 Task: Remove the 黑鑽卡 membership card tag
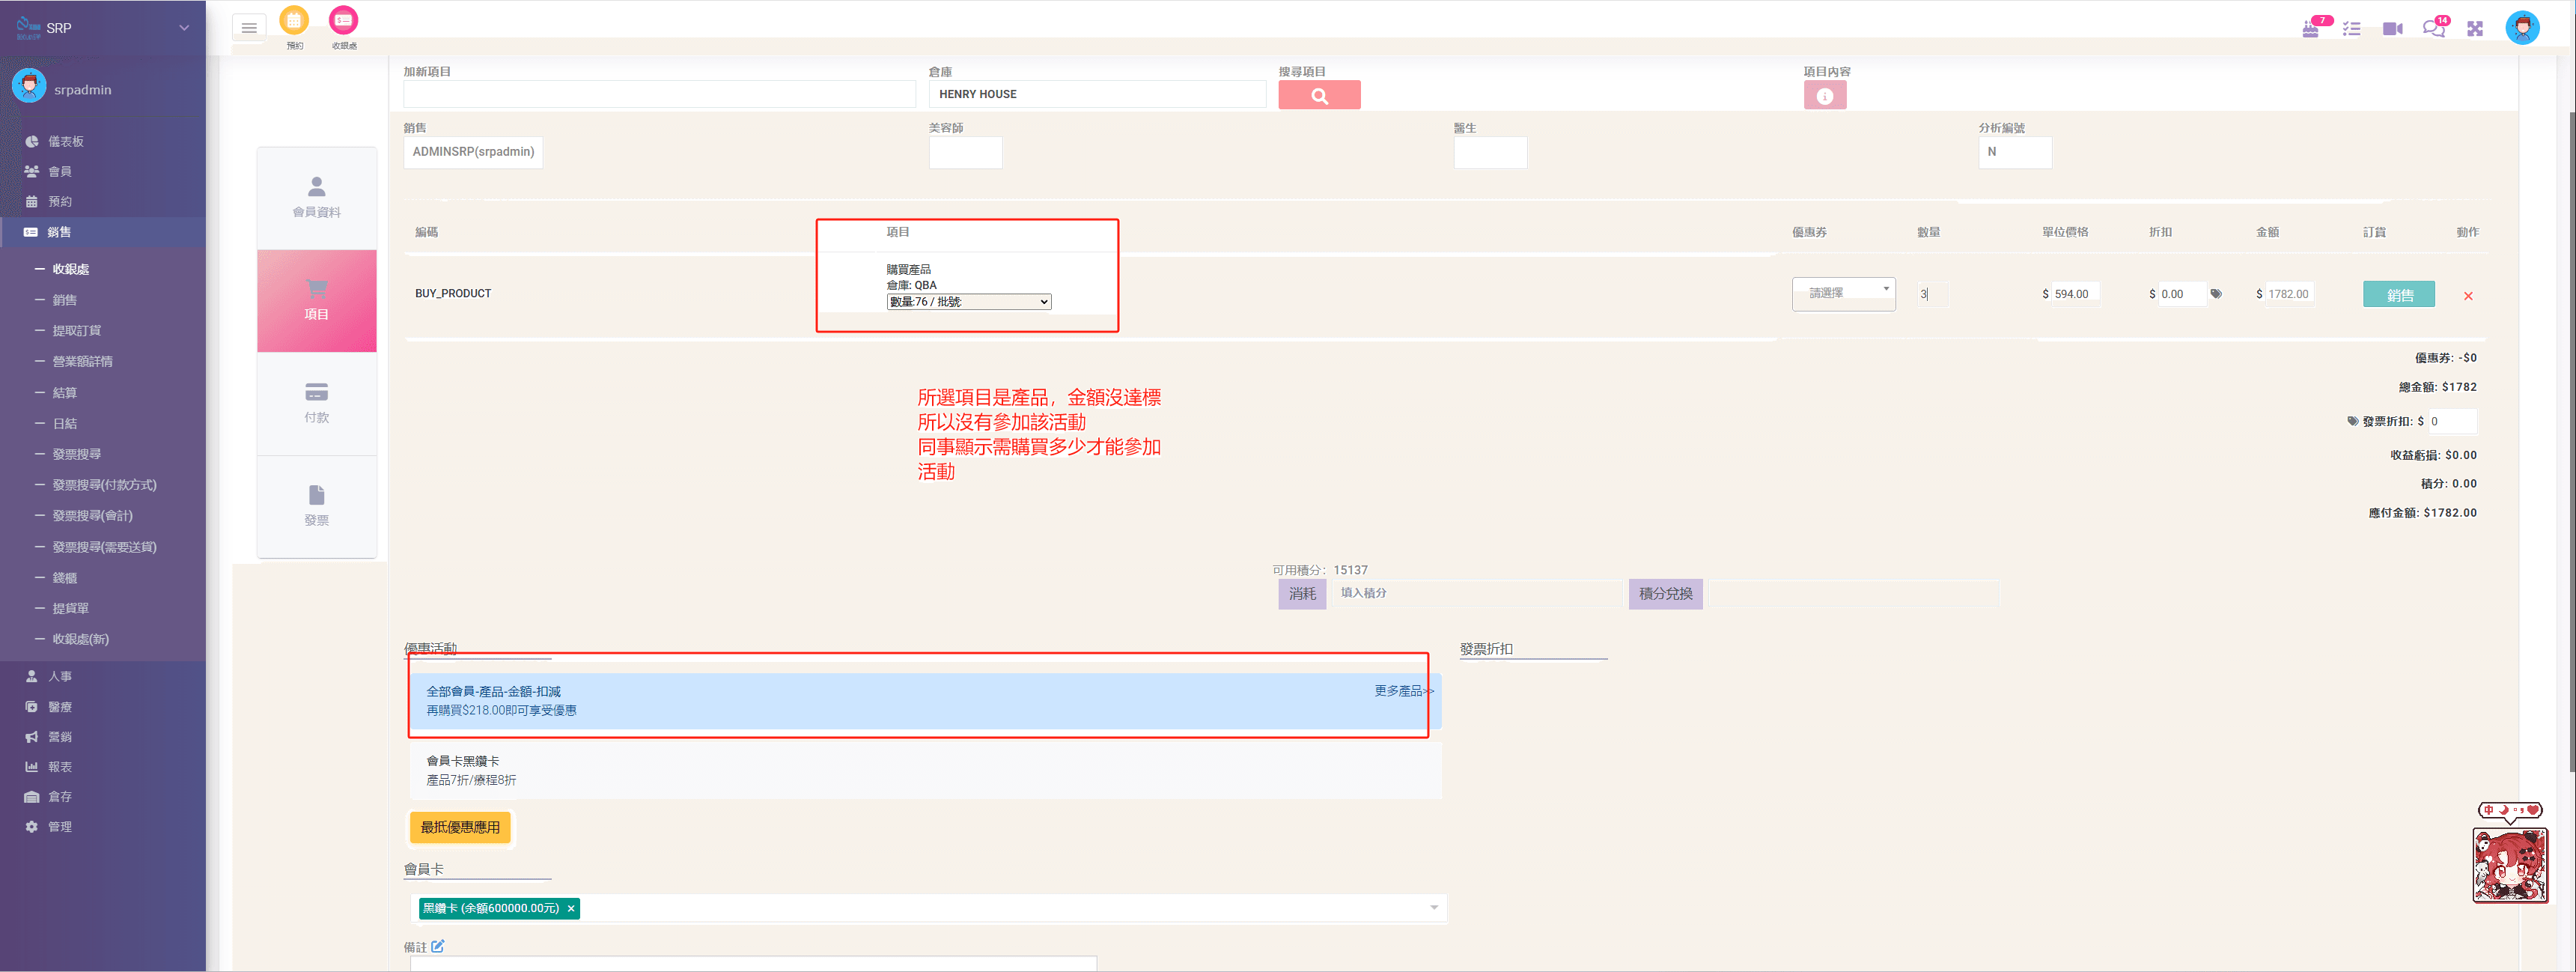pos(571,908)
